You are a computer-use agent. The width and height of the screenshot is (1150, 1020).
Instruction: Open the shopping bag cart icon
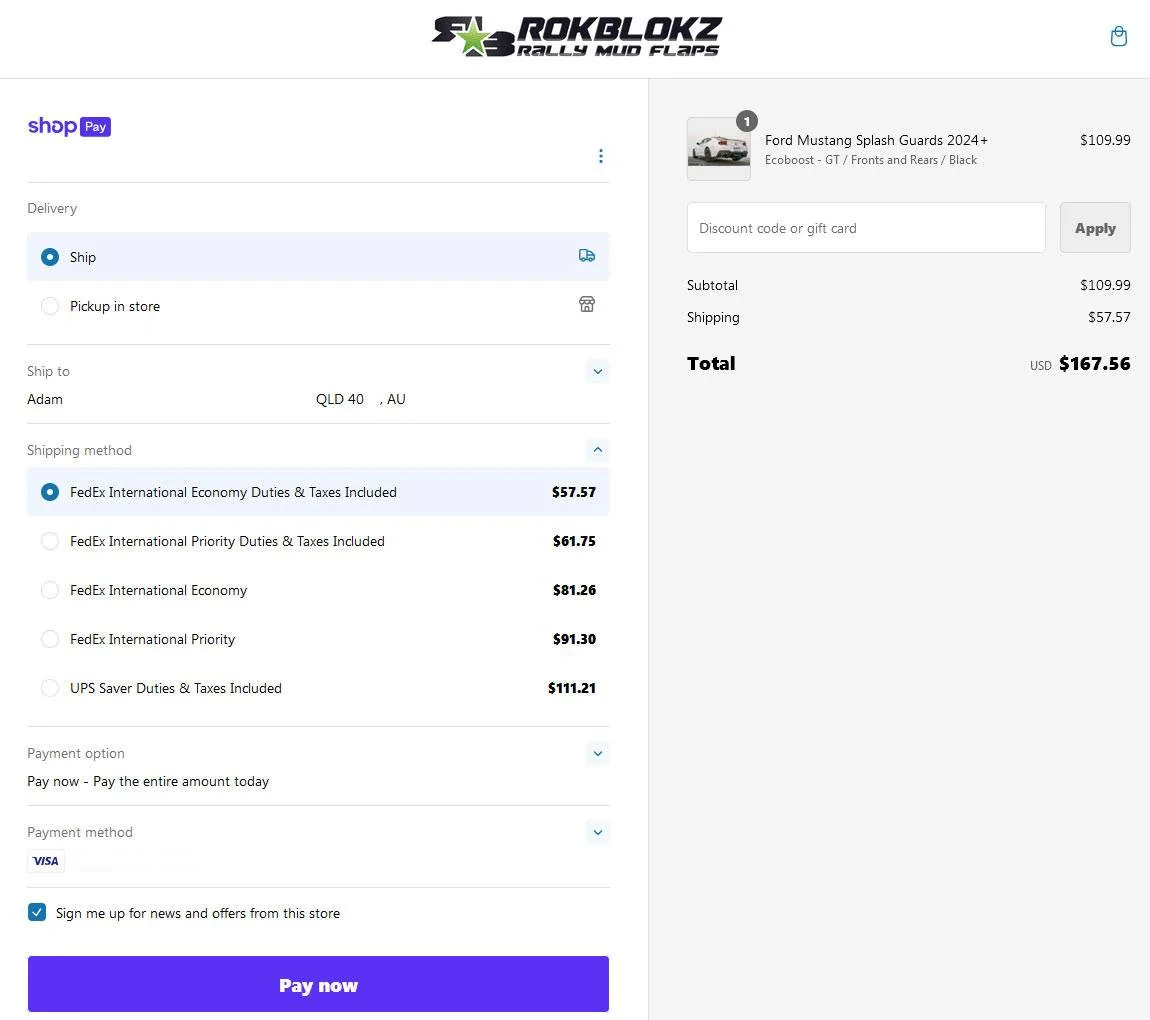coord(1118,36)
